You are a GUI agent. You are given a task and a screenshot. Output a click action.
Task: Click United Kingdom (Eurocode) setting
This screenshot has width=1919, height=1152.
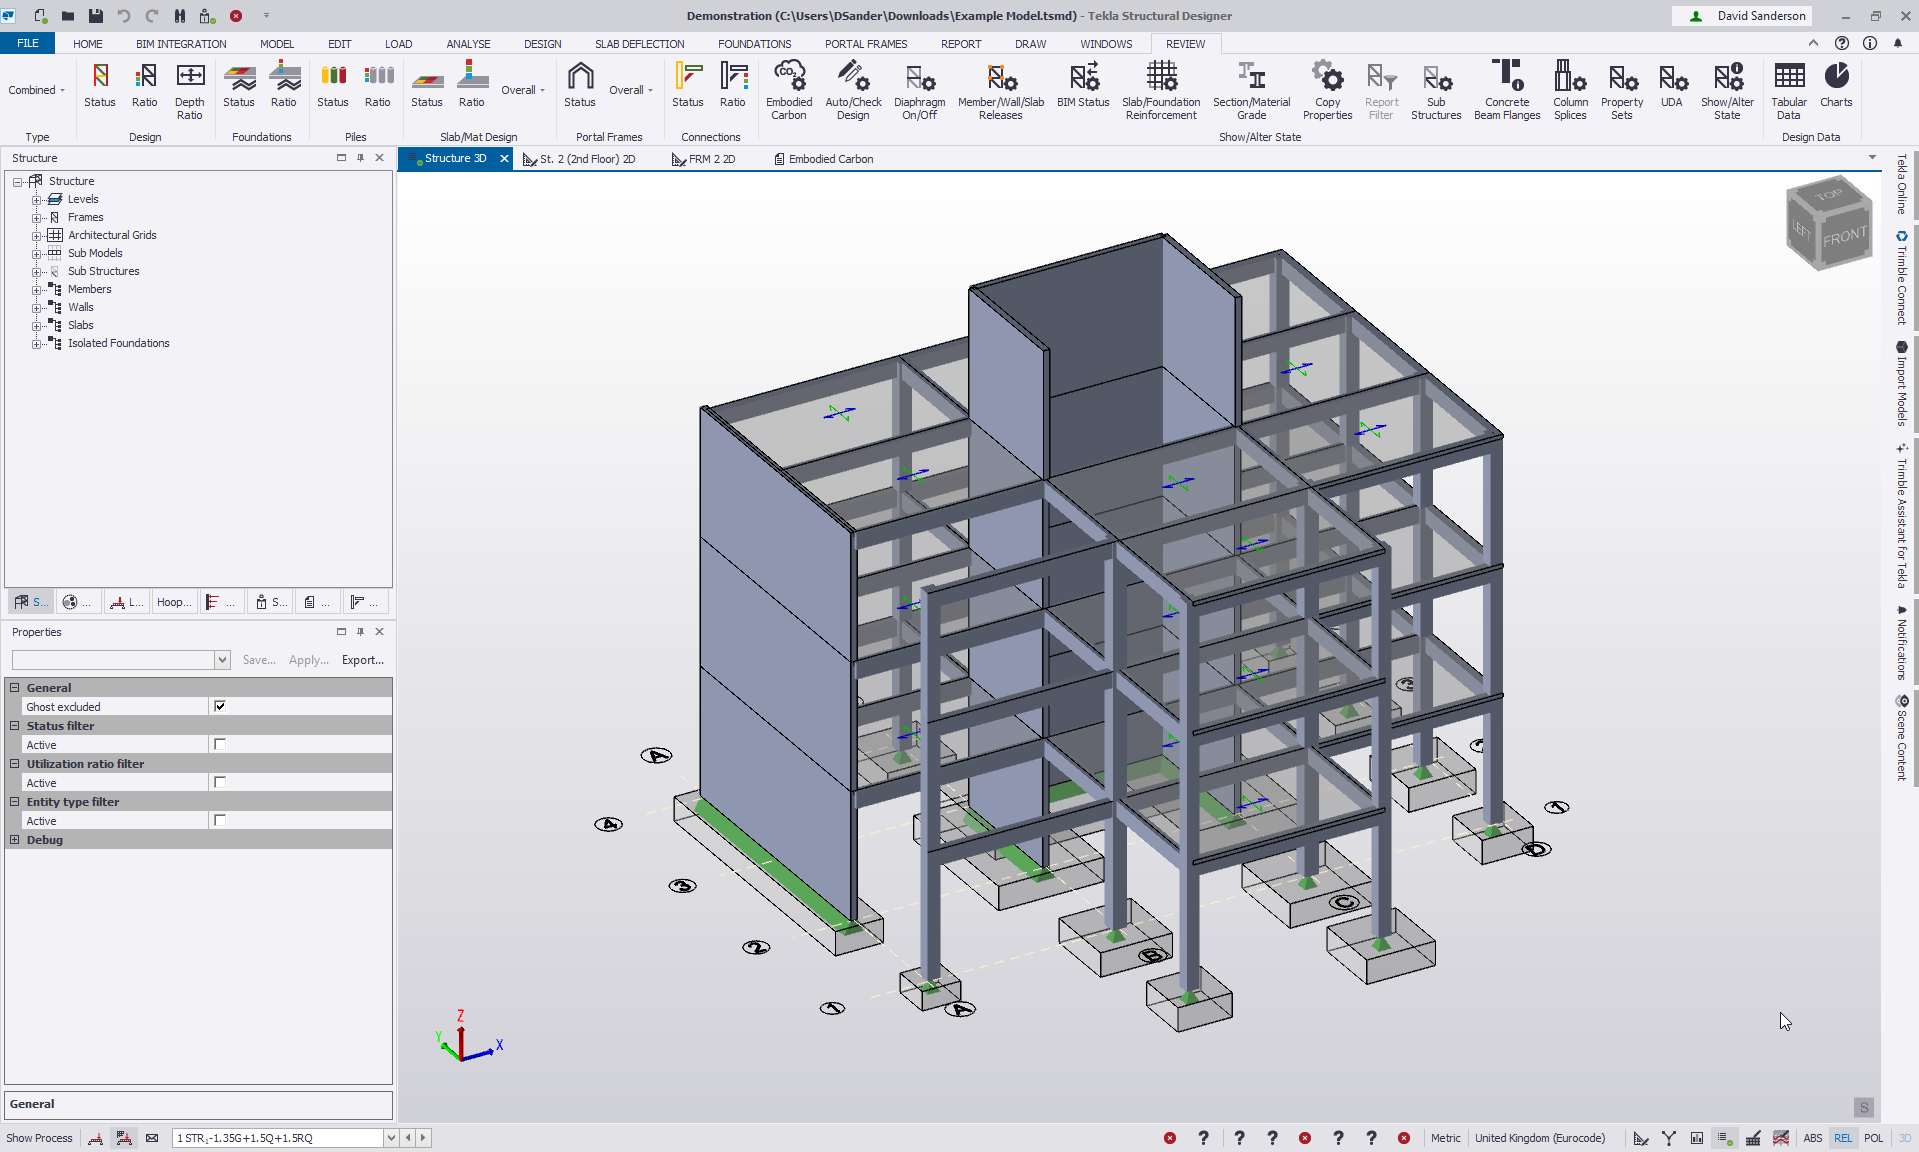click(1540, 1138)
